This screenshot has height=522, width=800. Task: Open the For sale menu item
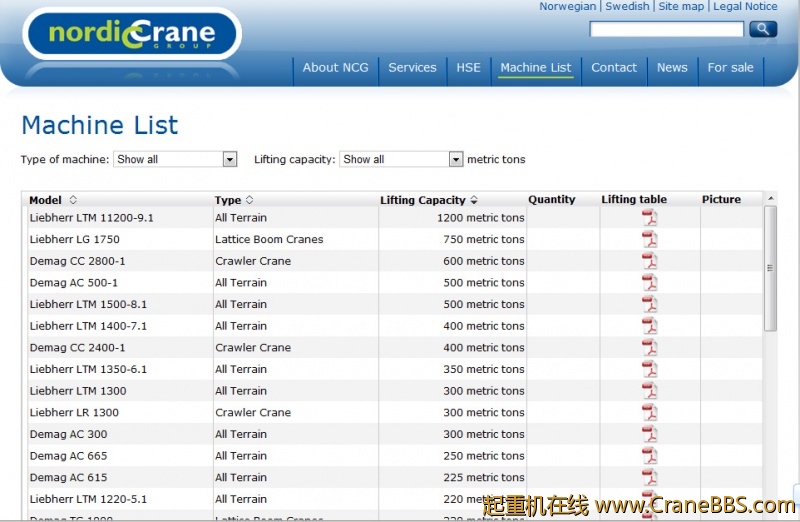[x=730, y=68]
